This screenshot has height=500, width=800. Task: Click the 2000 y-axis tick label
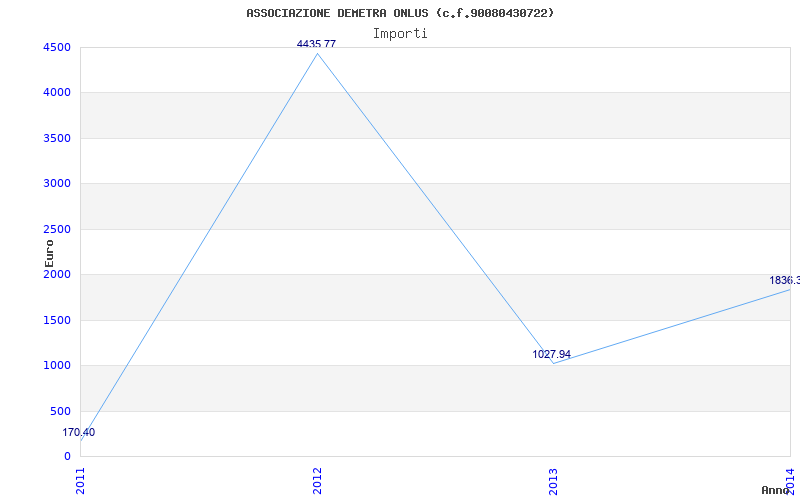(x=57, y=274)
